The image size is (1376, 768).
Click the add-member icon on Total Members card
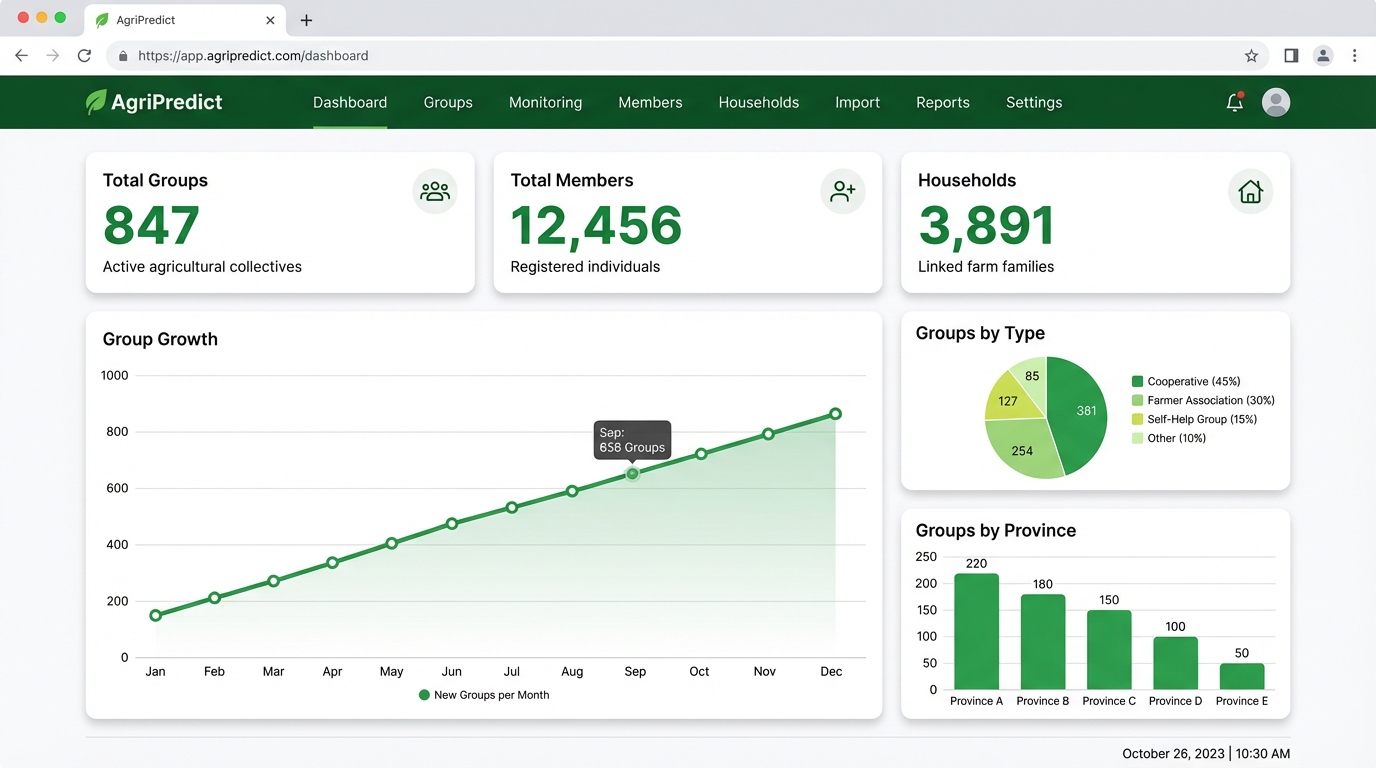click(x=843, y=191)
